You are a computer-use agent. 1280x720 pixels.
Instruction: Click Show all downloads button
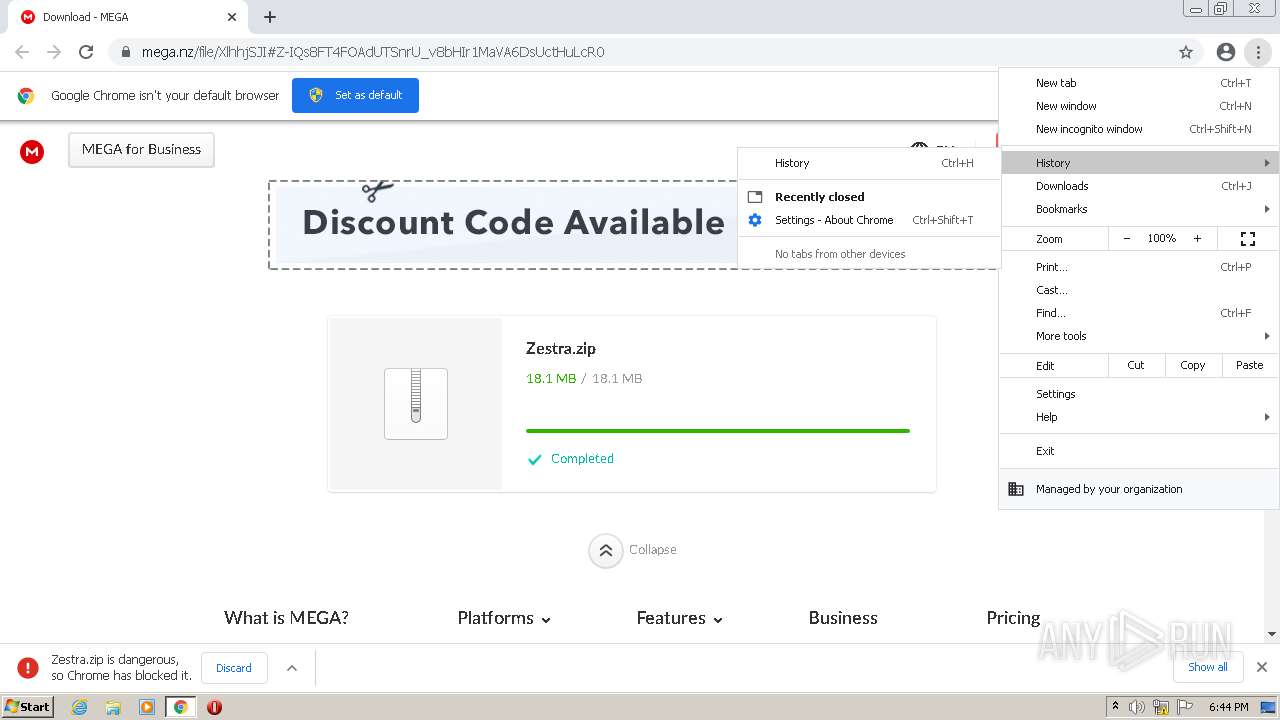pyautogui.click(x=1208, y=667)
